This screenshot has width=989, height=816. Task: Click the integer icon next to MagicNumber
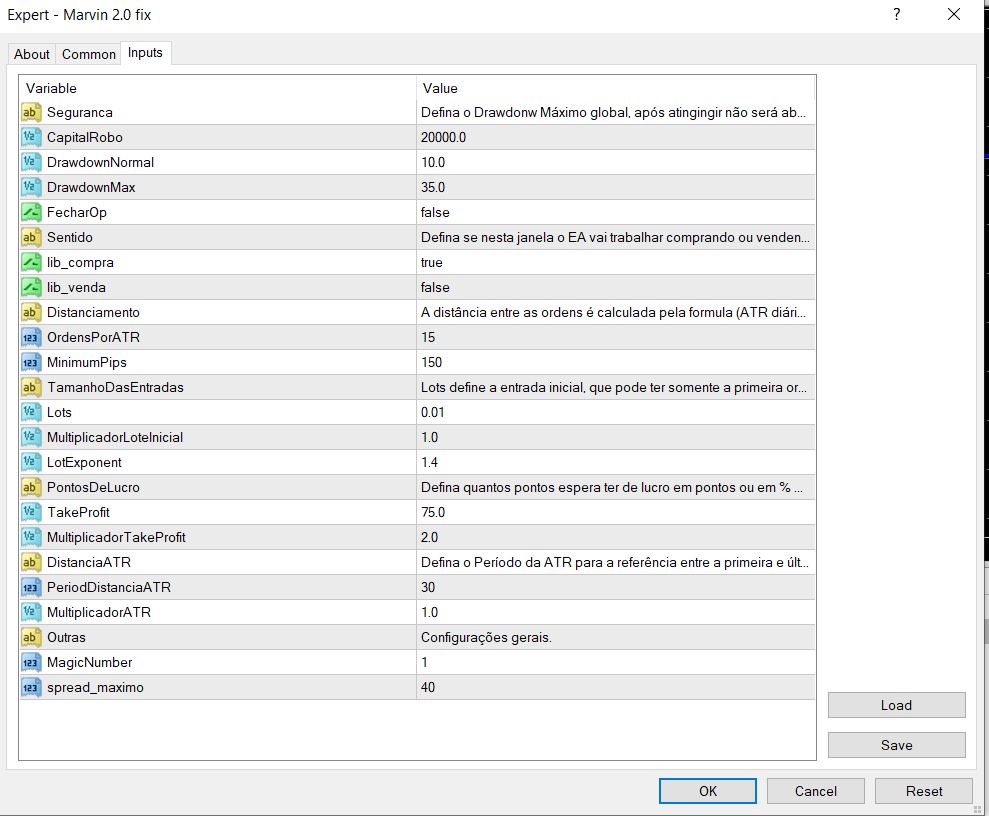pos(30,662)
